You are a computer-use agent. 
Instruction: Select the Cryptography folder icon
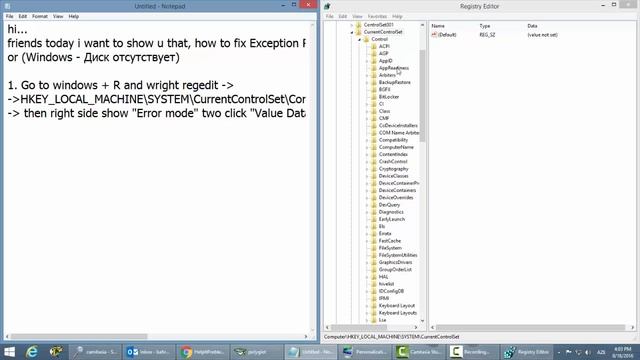coord(373,169)
